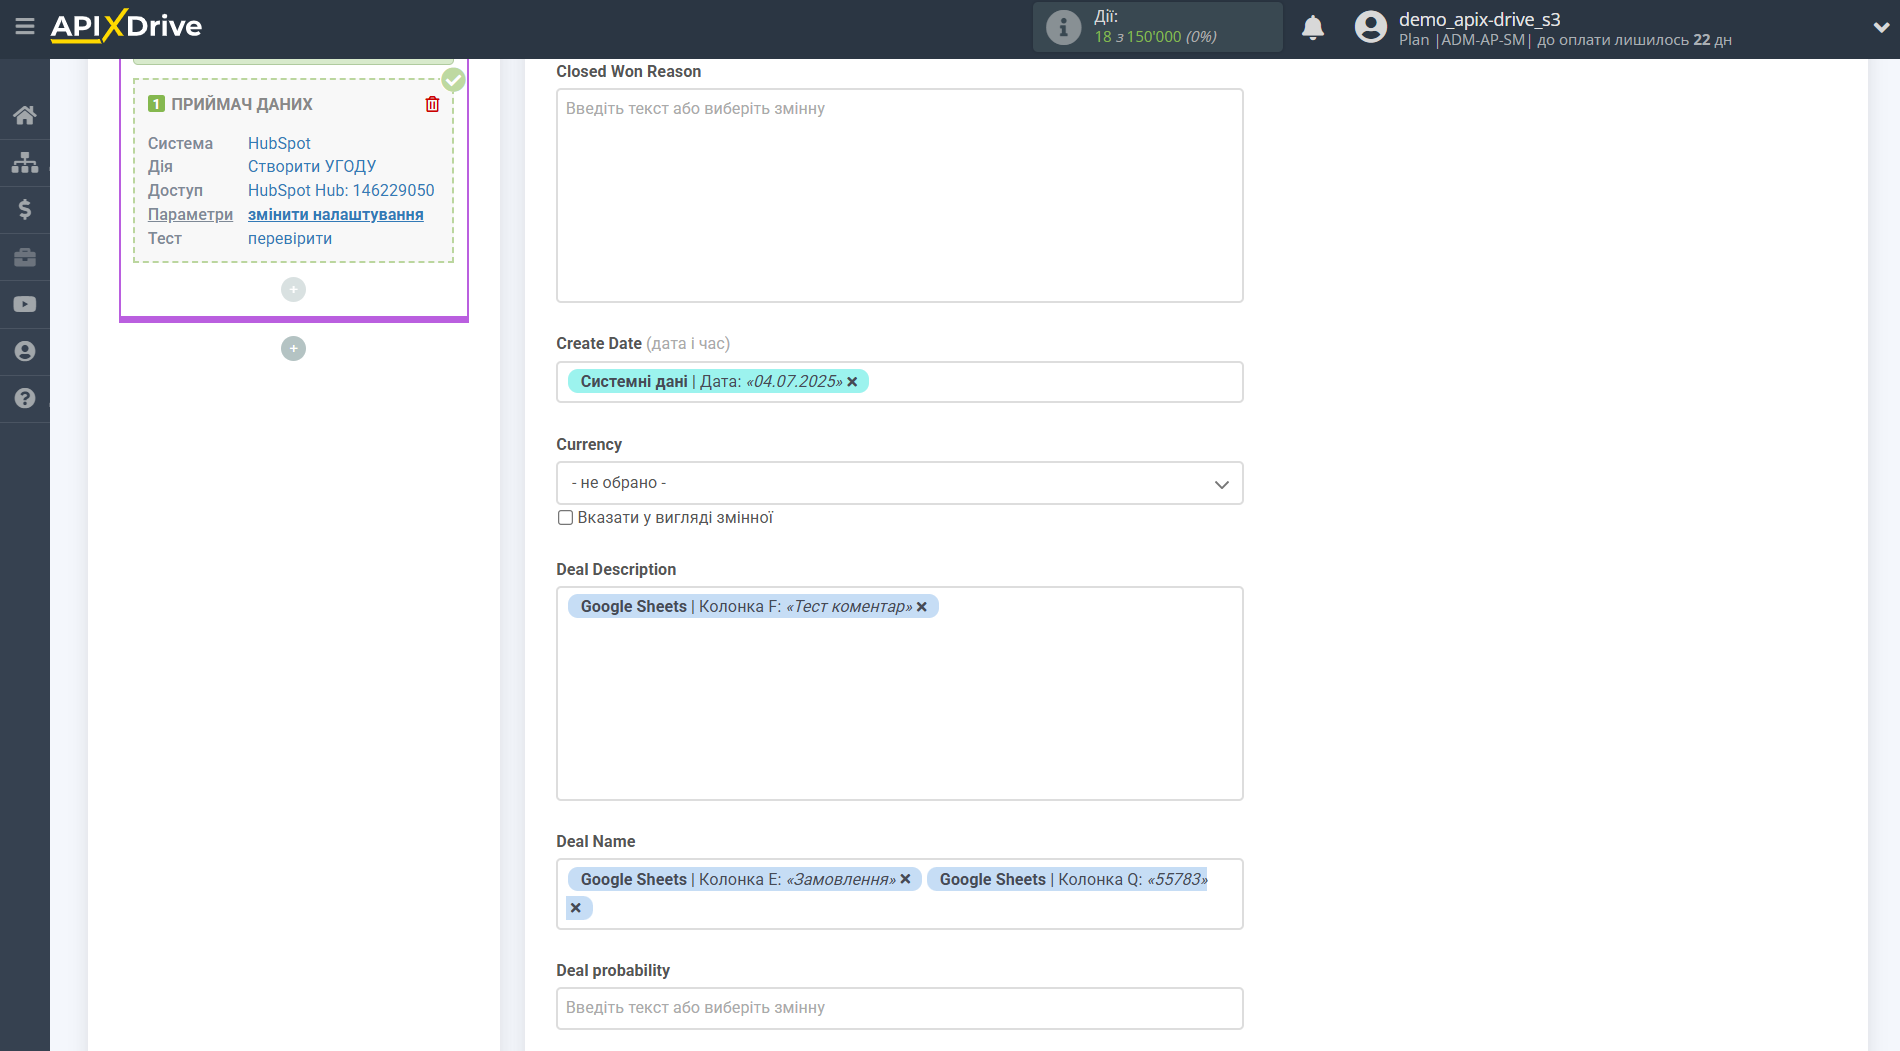Open the home sidebar icon
The width and height of the screenshot is (1900, 1051).
click(25, 115)
